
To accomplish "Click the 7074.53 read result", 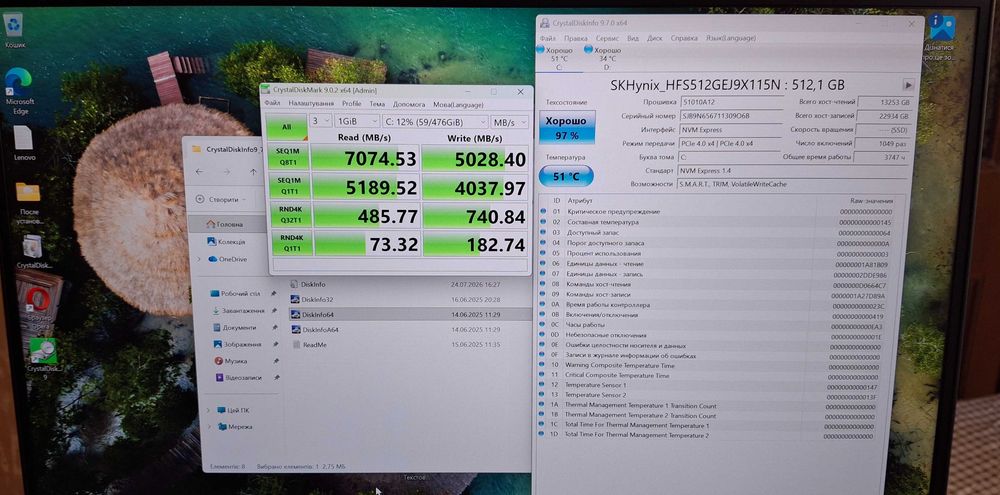I will coord(366,158).
